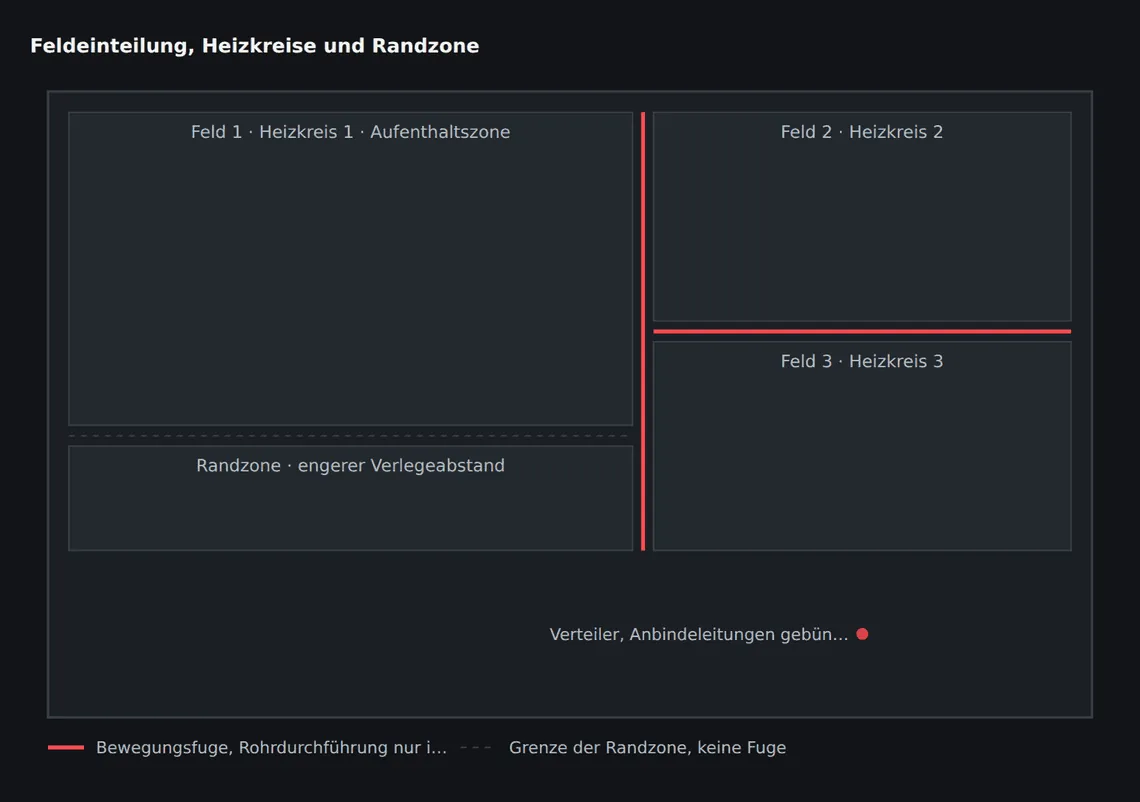The width and height of the screenshot is (1140, 802).
Task: Select the label 'Feld 2 · Heizkreis 2'
Action: (862, 132)
